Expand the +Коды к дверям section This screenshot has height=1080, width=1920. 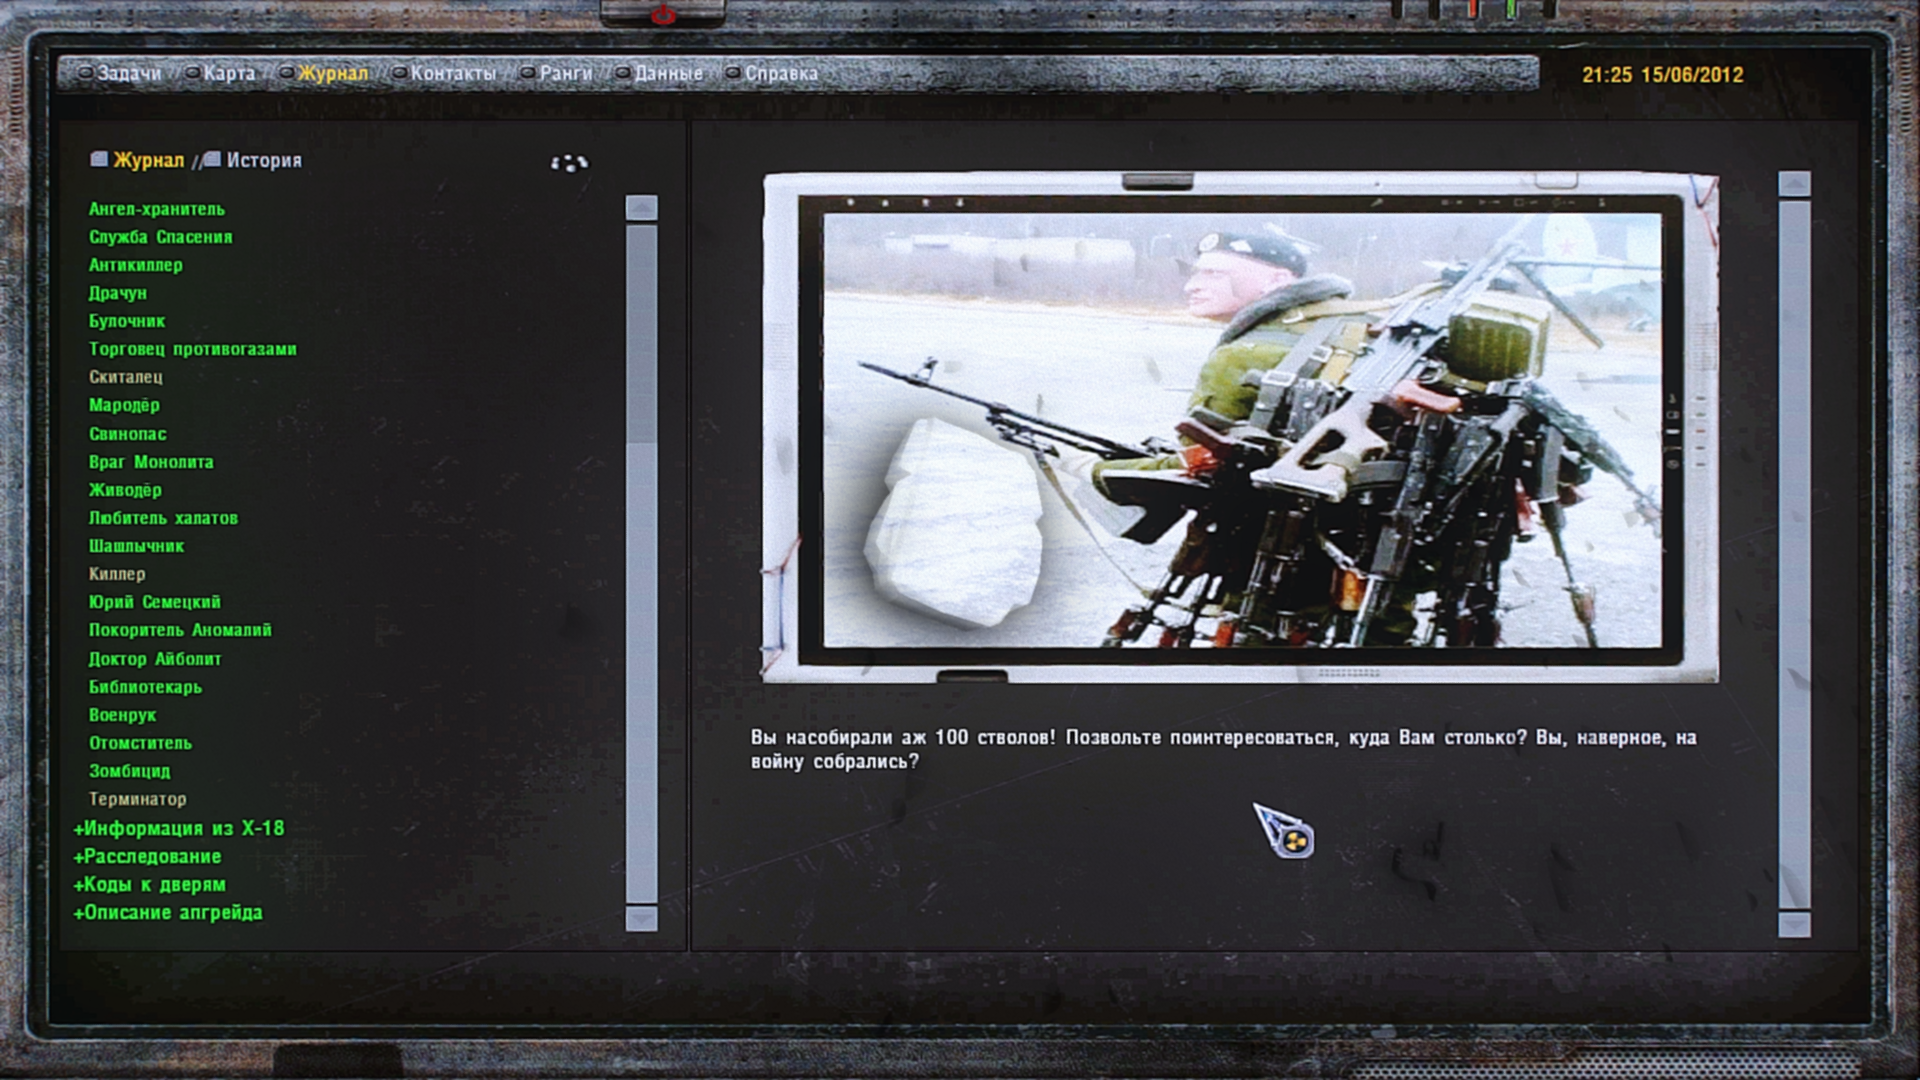click(150, 884)
